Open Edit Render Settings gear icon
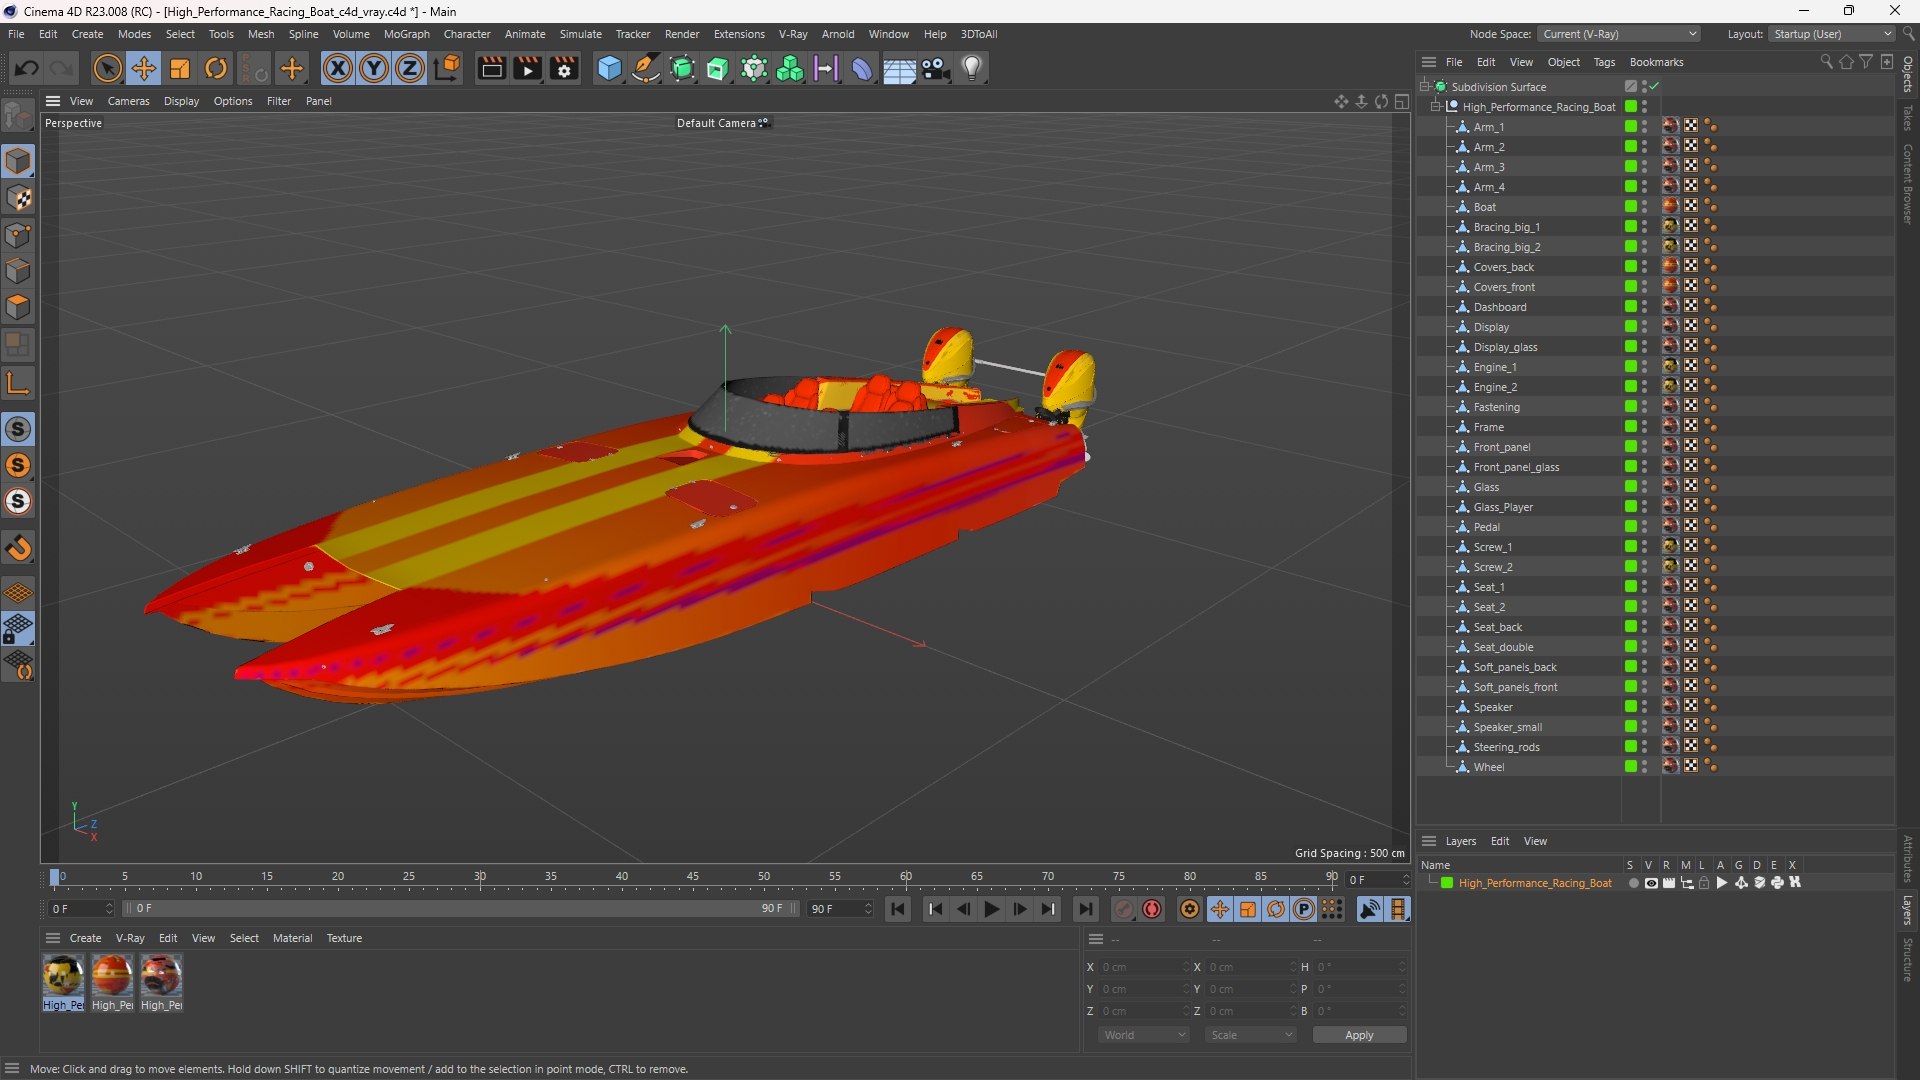The image size is (1920, 1080). (564, 68)
